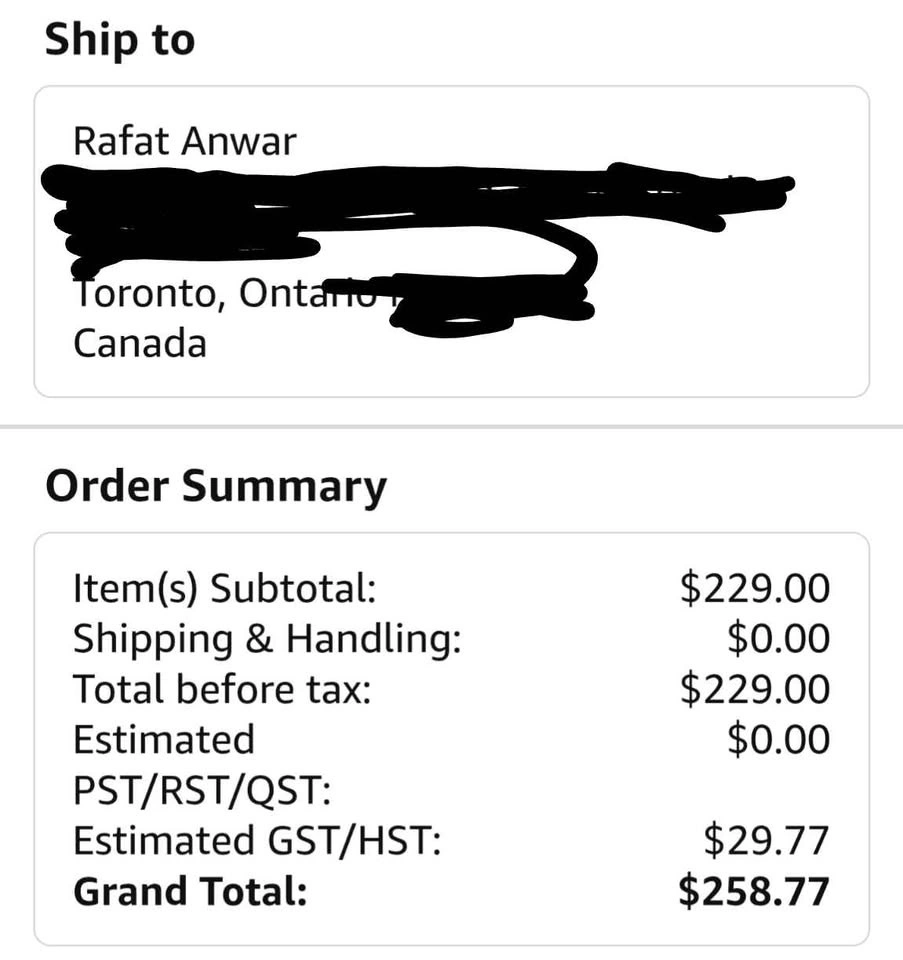The width and height of the screenshot is (903, 960).
Task: Click the $258.77 grand total amount
Action: tap(754, 892)
